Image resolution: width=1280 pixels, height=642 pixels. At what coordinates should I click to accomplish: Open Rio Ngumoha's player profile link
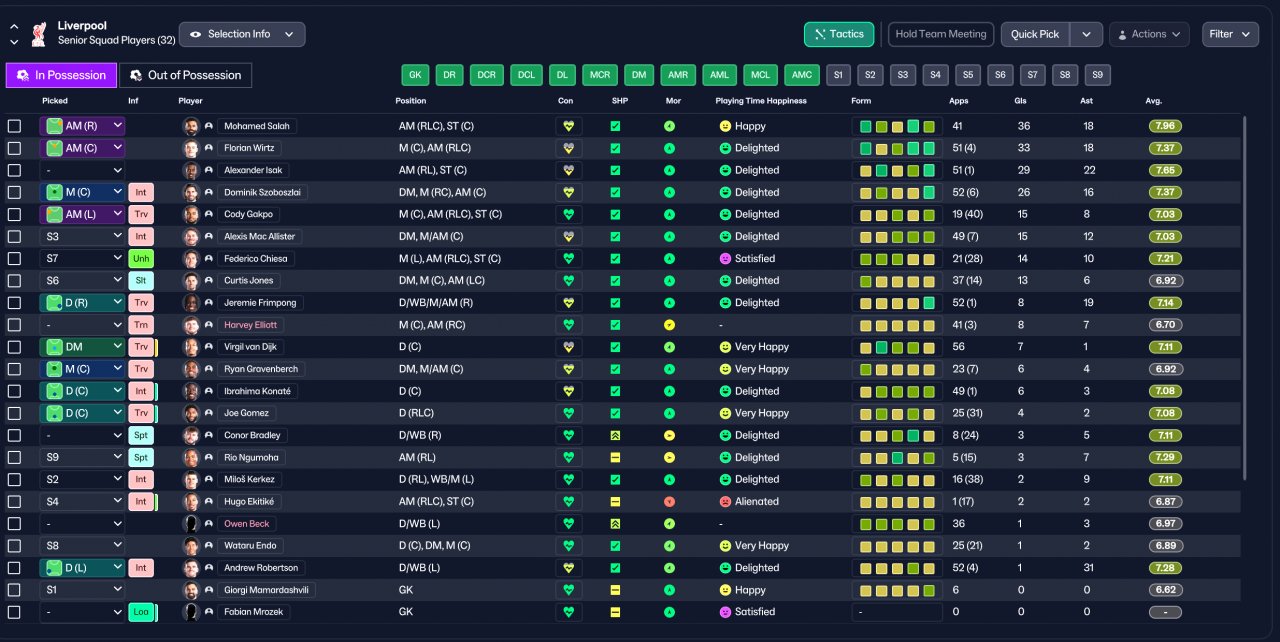tap(252, 457)
